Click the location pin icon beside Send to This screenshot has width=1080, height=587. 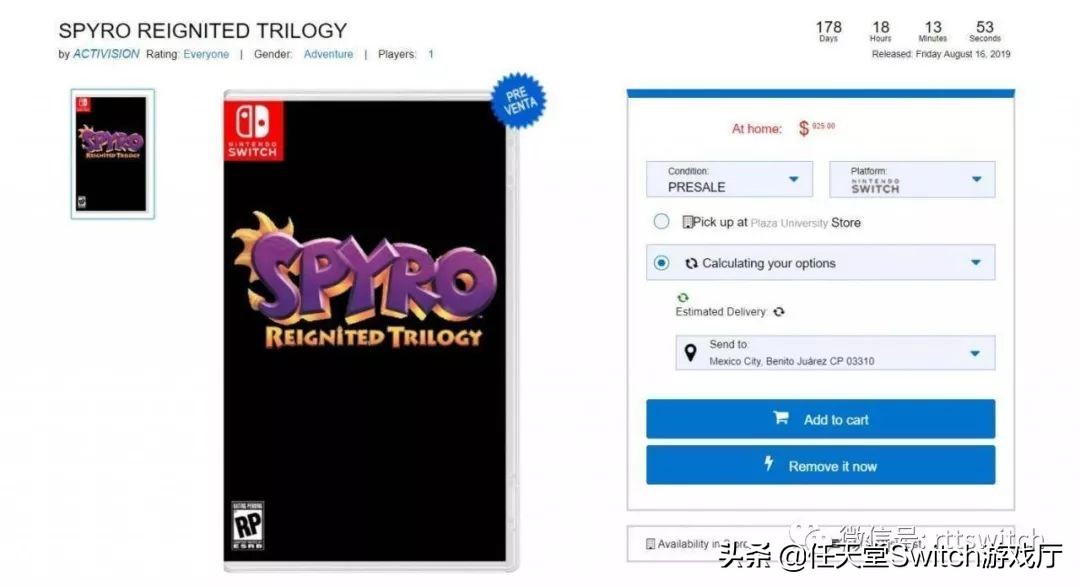[690, 353]
